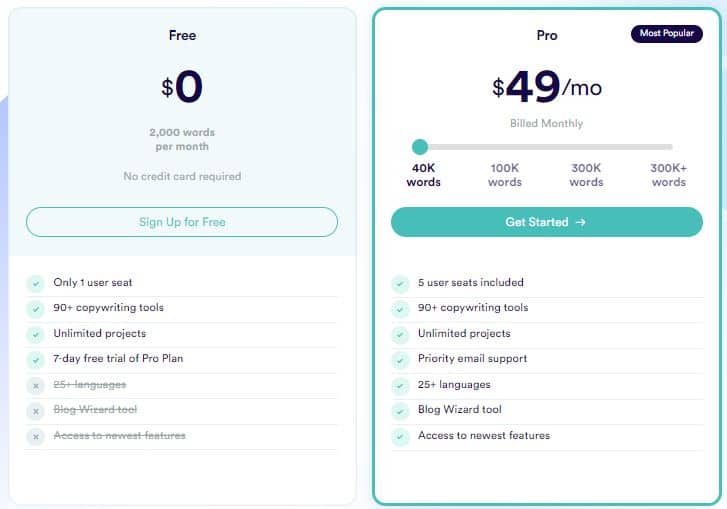Viewport: 727px width, 509px height.
Task: Click the Pro plan title heading
Action: pyautogui.click(x=547, y=35)
